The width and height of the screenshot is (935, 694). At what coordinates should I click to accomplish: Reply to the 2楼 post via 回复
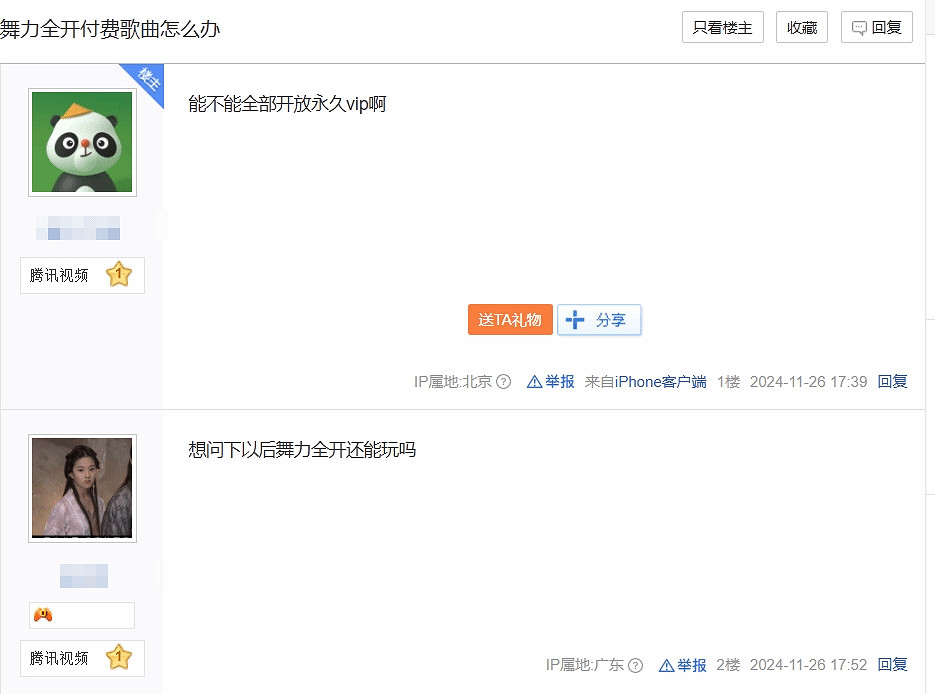pyautogui.click(x=892, y=665)
